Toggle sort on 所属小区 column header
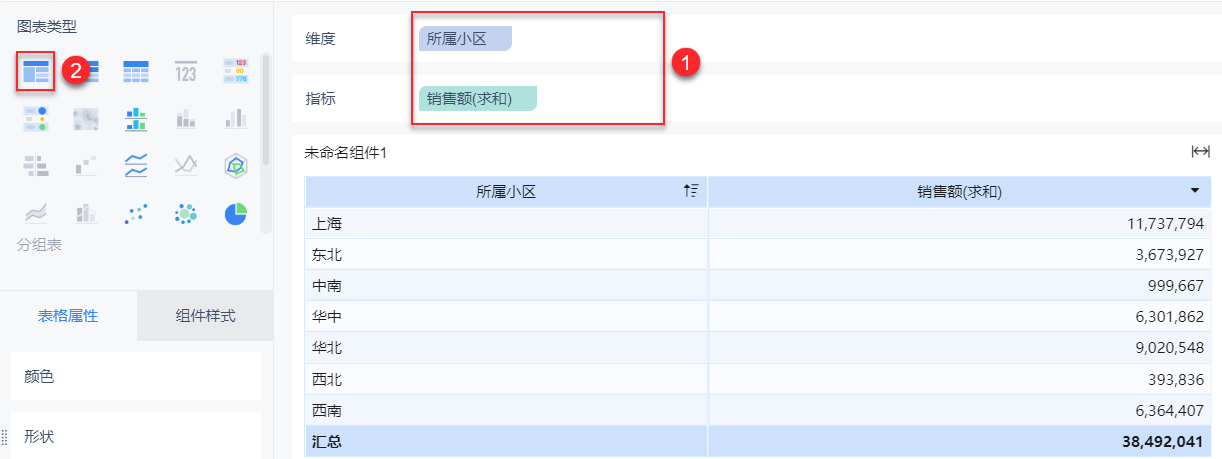1222x459 pixels. coord(690,191)
